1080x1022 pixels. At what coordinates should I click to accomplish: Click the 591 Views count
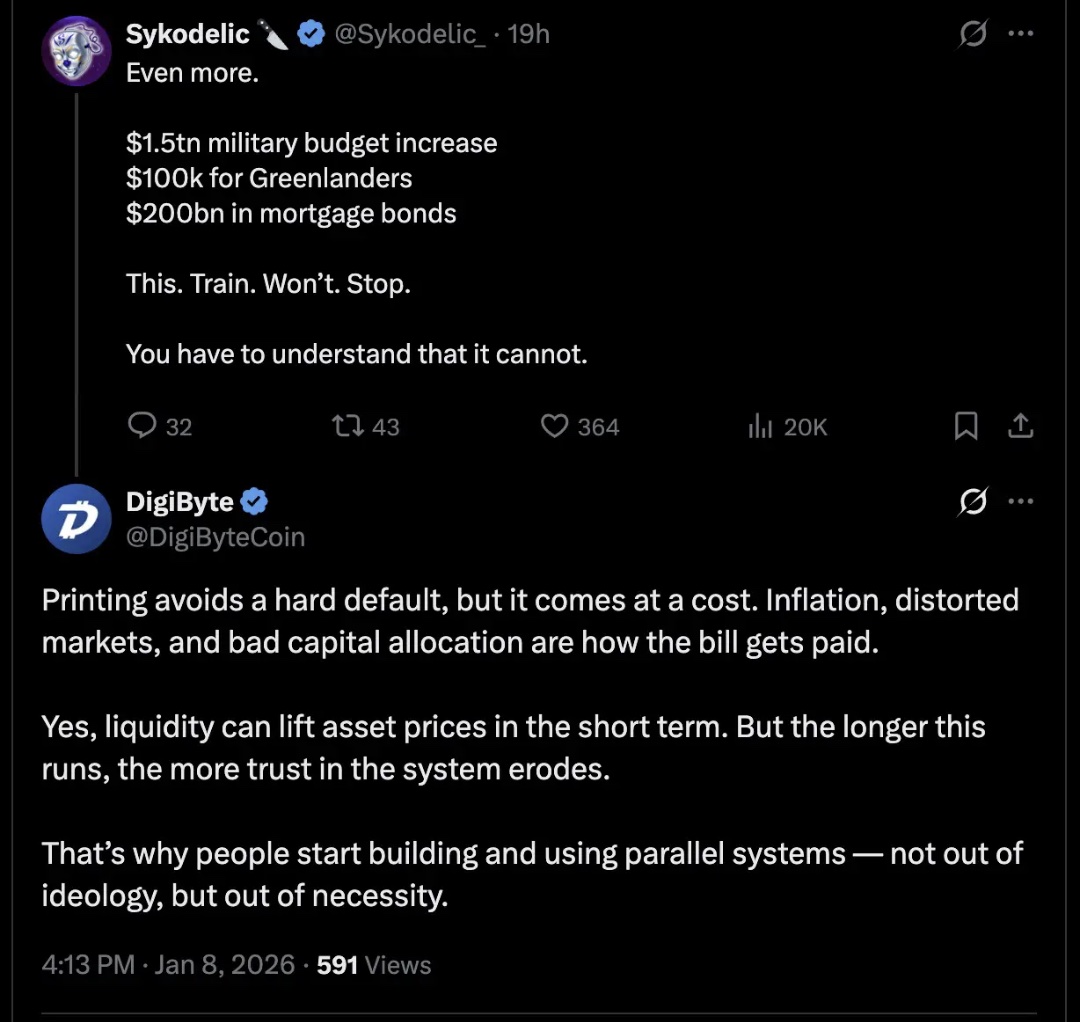coord(374,965)
